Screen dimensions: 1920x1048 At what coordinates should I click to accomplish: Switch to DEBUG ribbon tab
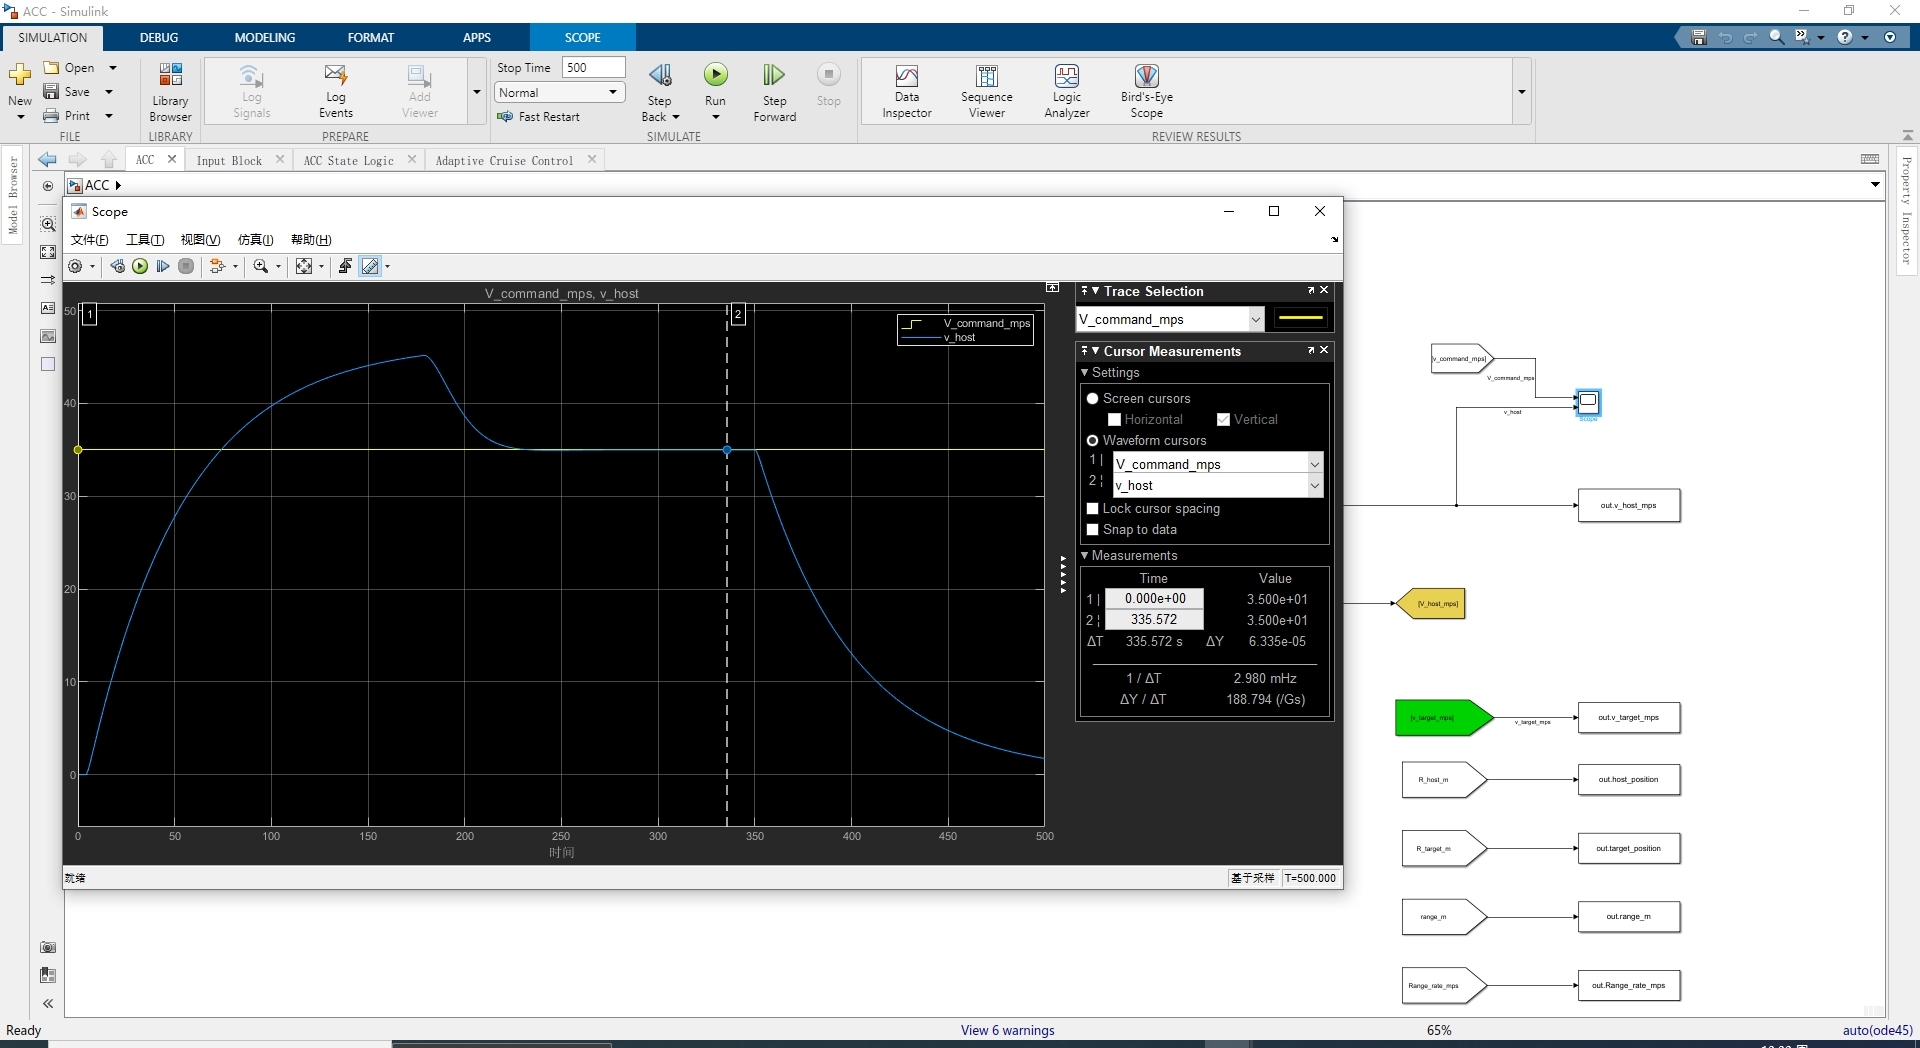pyautogui.click(x=159, y=37)
